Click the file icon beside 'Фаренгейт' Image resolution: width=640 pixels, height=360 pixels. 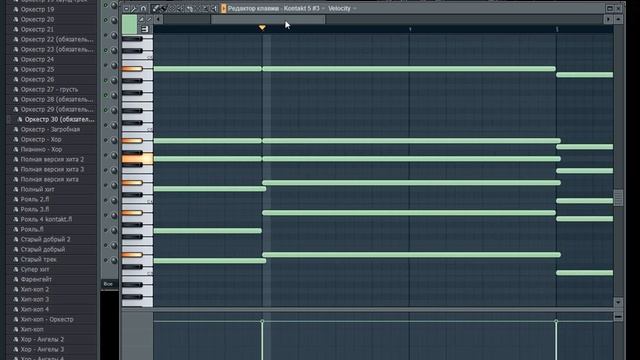tap(16, 279)
